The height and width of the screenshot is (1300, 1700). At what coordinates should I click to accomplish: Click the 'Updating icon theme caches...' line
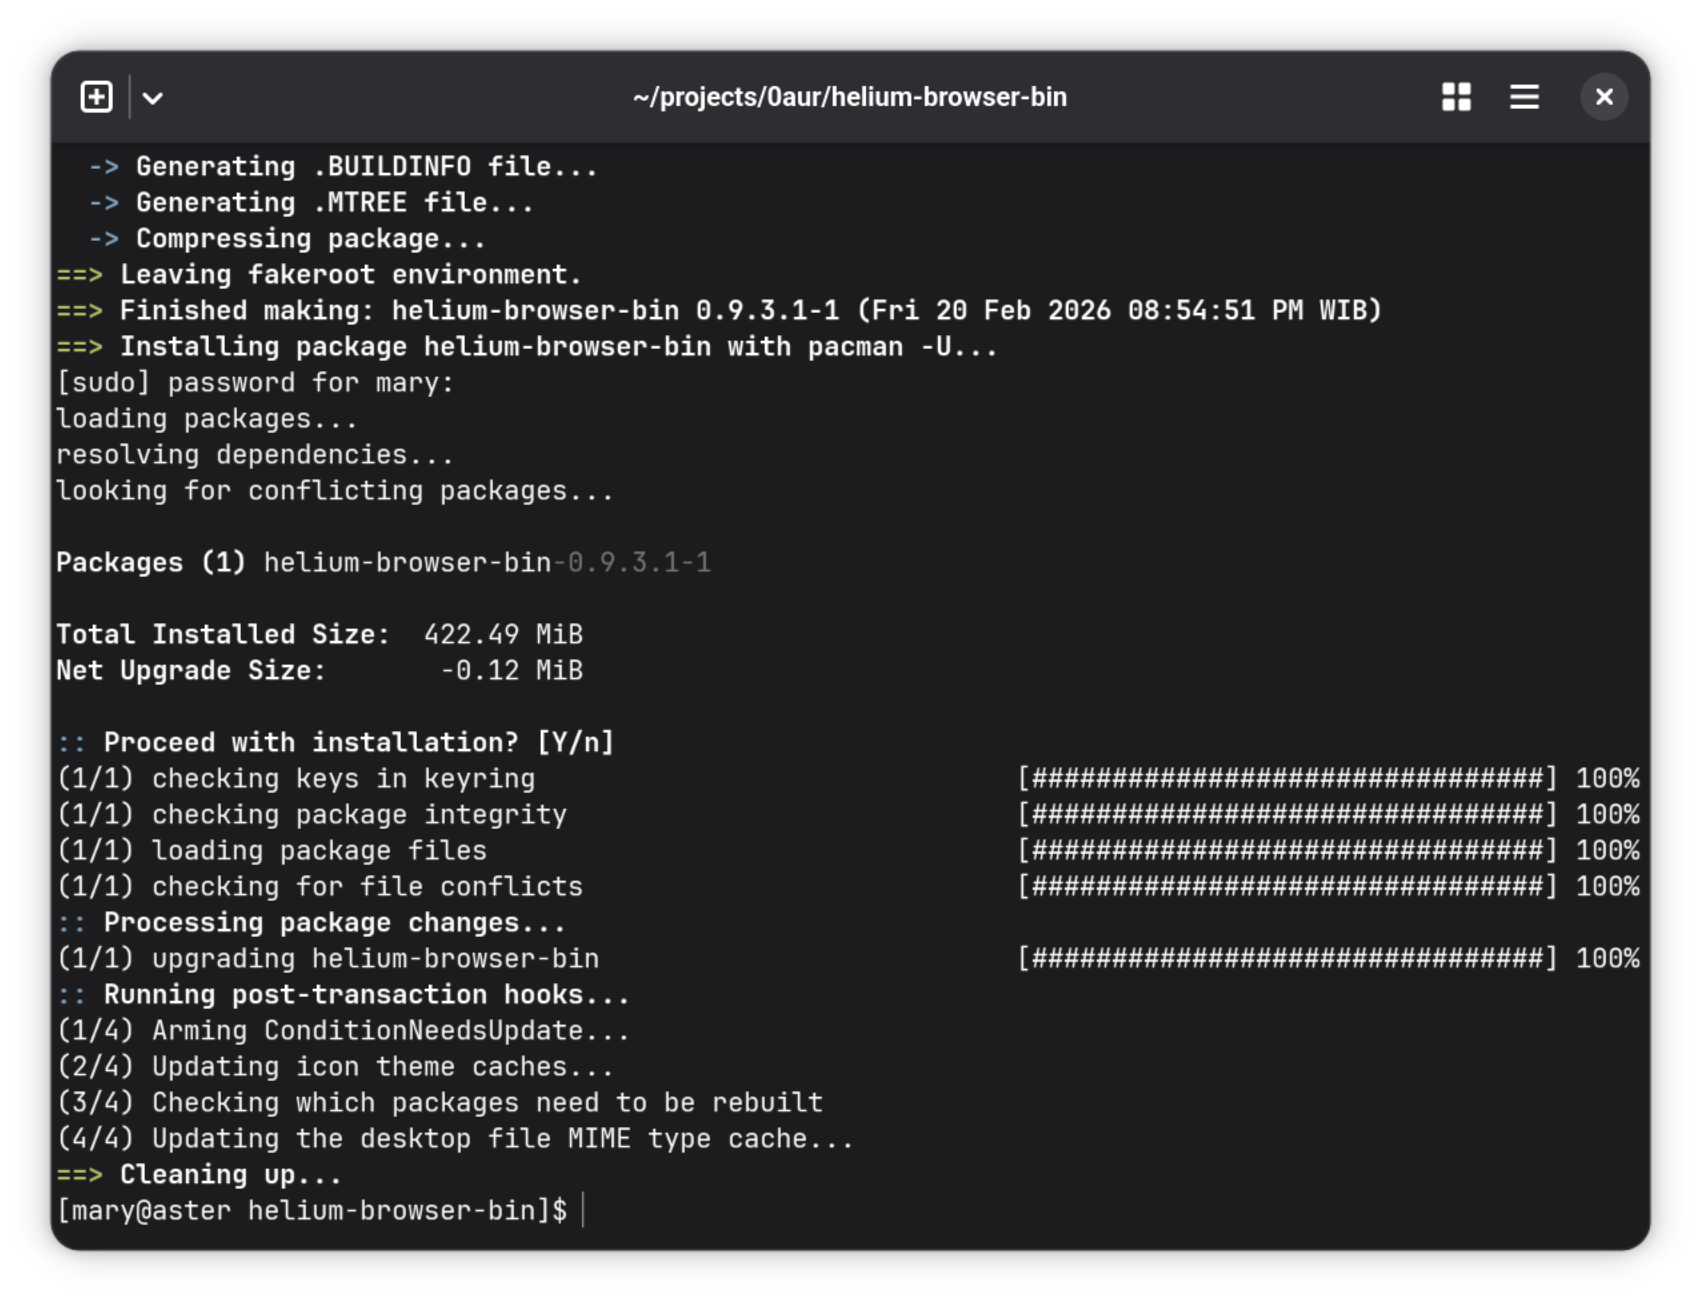click(382, 1067)
